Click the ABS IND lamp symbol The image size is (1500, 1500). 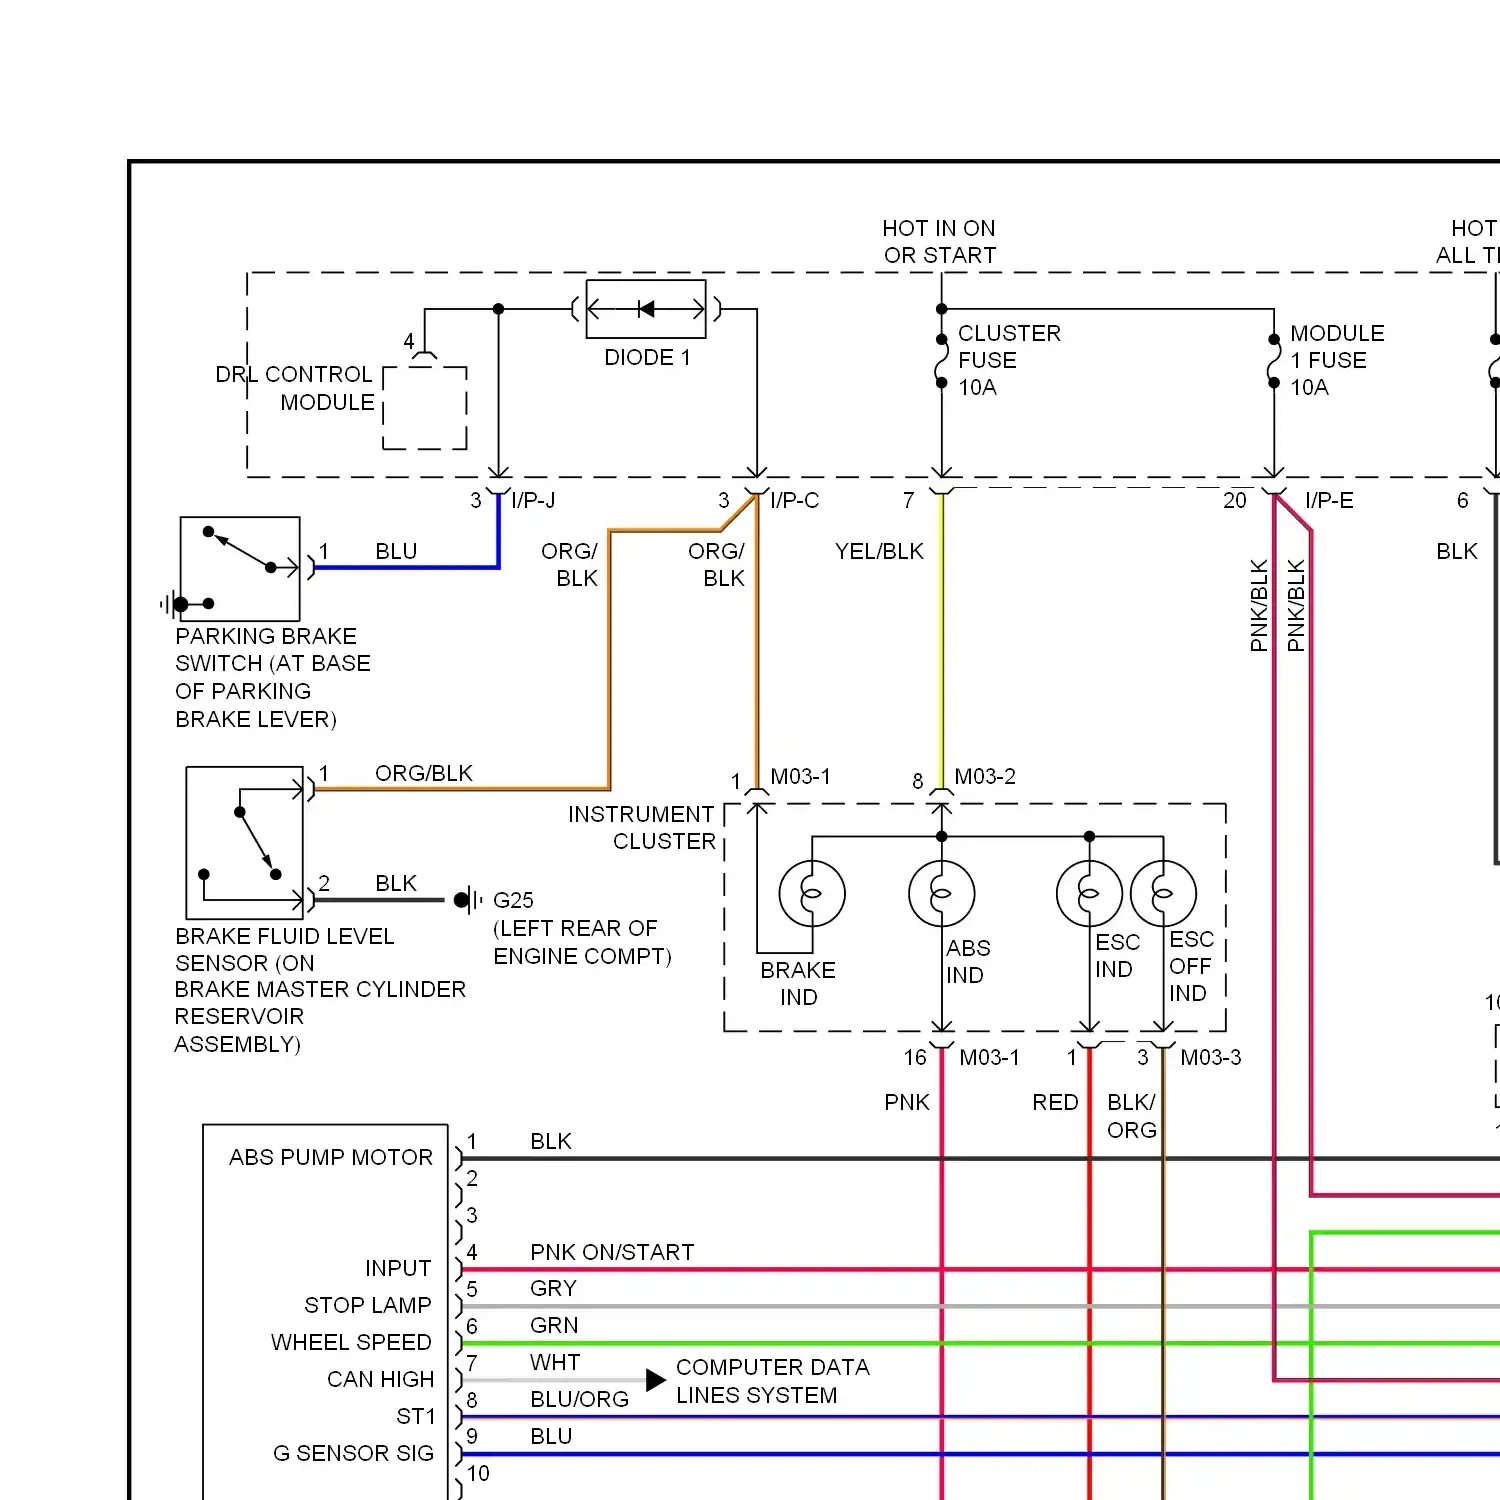941,893
